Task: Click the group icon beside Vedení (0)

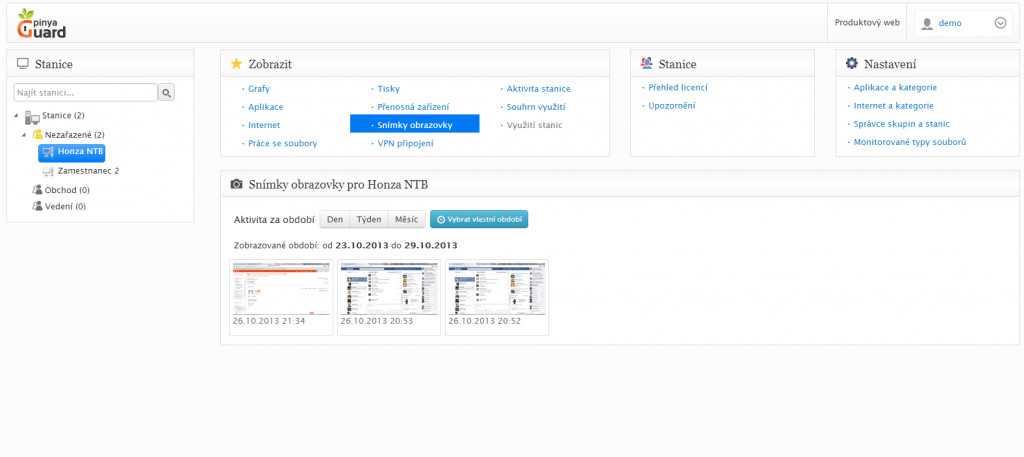Action: pos(38,206)
